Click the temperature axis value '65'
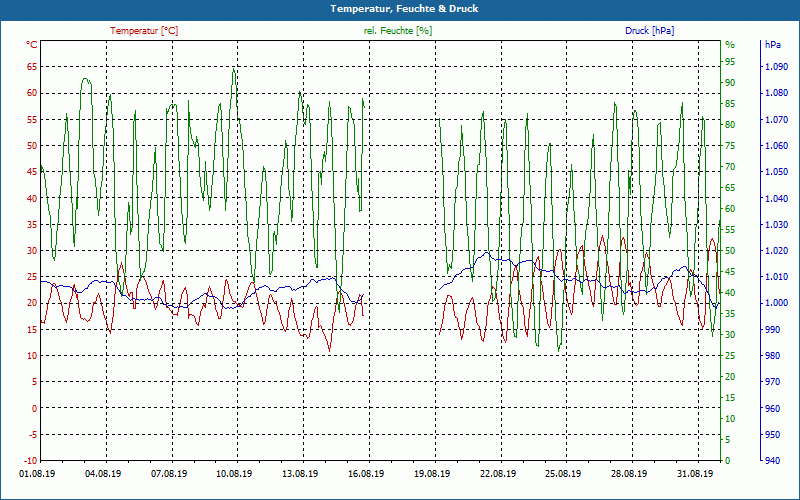This screenshot has height=500, width=800. tap(32, 66)
